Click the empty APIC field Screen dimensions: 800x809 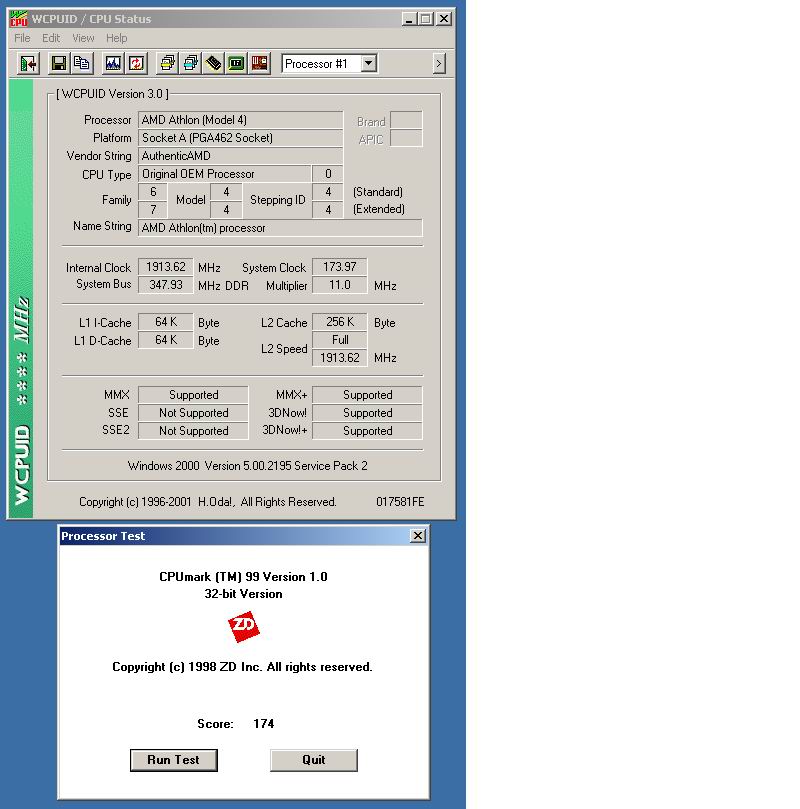coord(406,138)
